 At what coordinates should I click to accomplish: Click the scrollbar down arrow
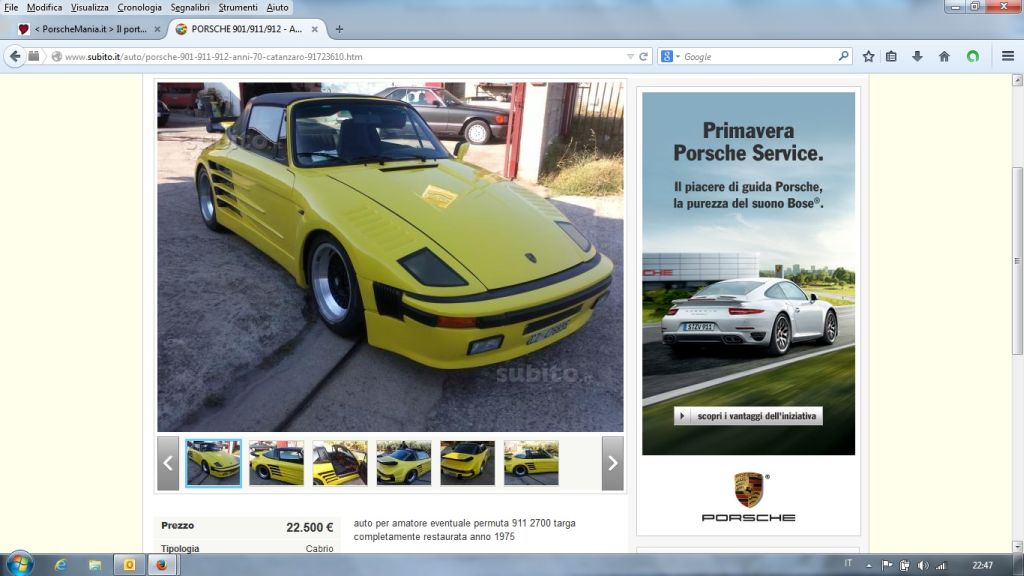1017,547
